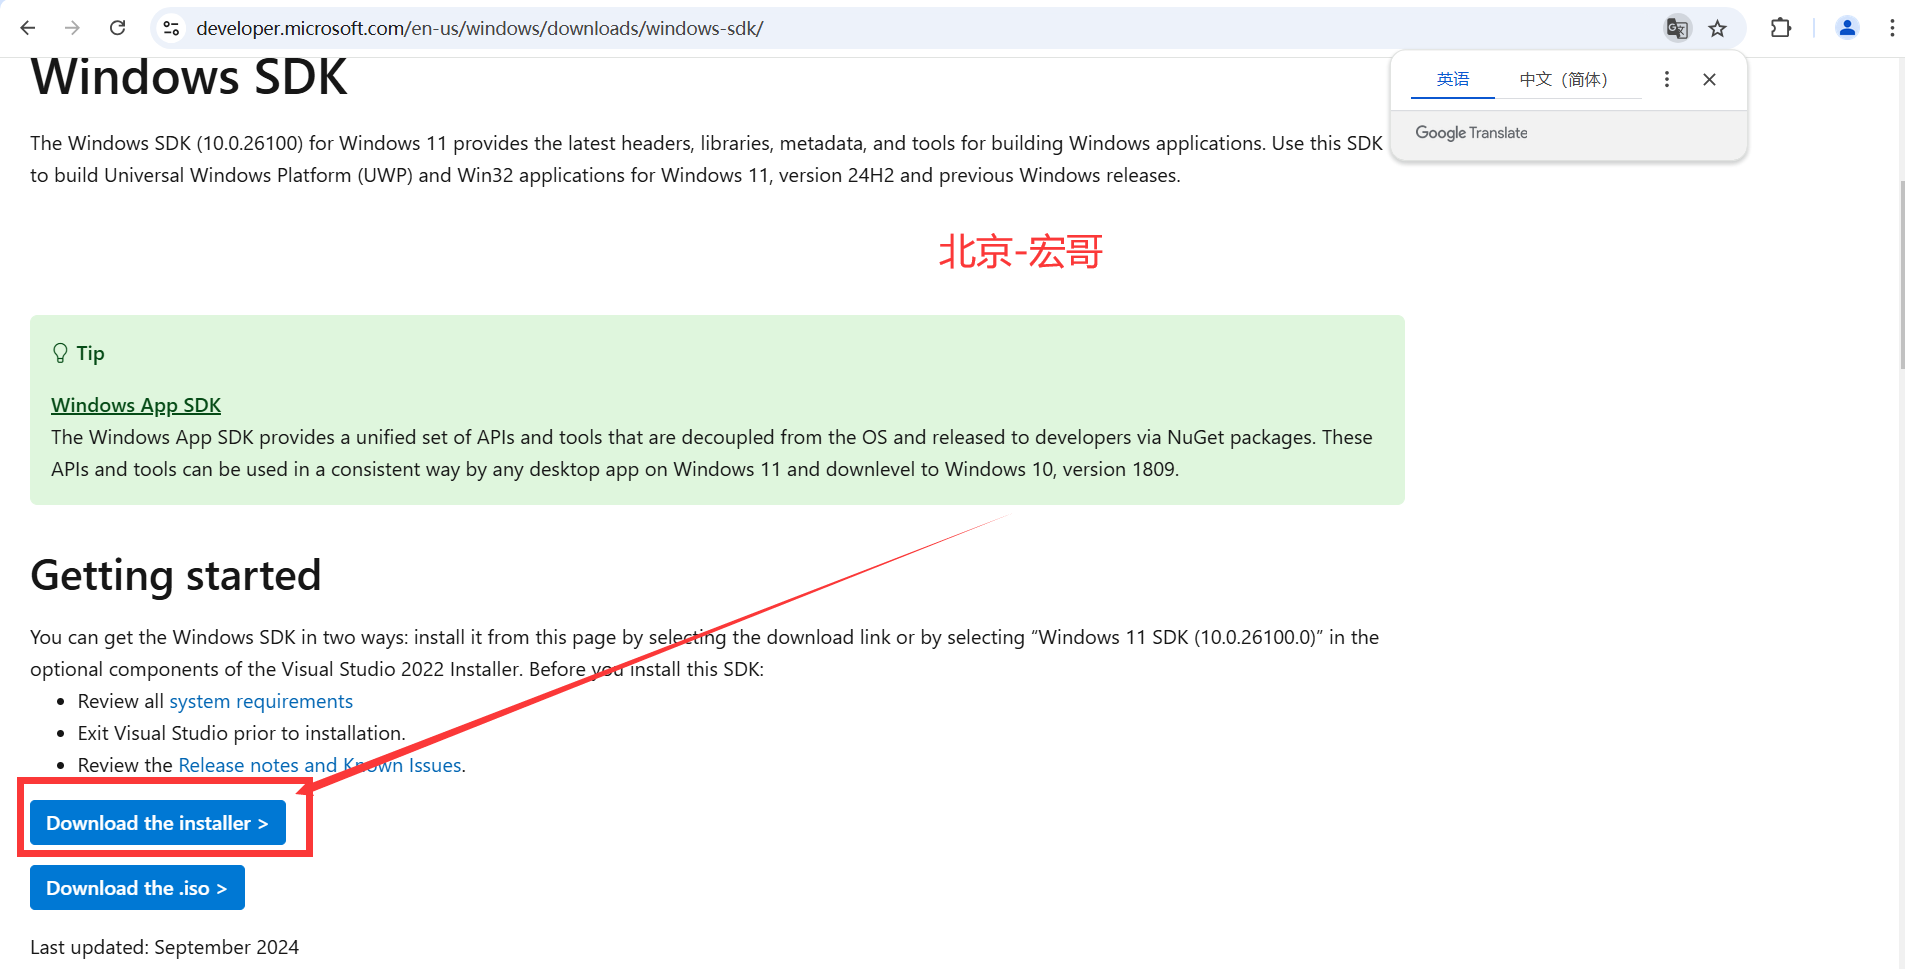Open the Extensions puzzle icon
This screenshot has width=1905, height=969.
[x=1781, y=28]
